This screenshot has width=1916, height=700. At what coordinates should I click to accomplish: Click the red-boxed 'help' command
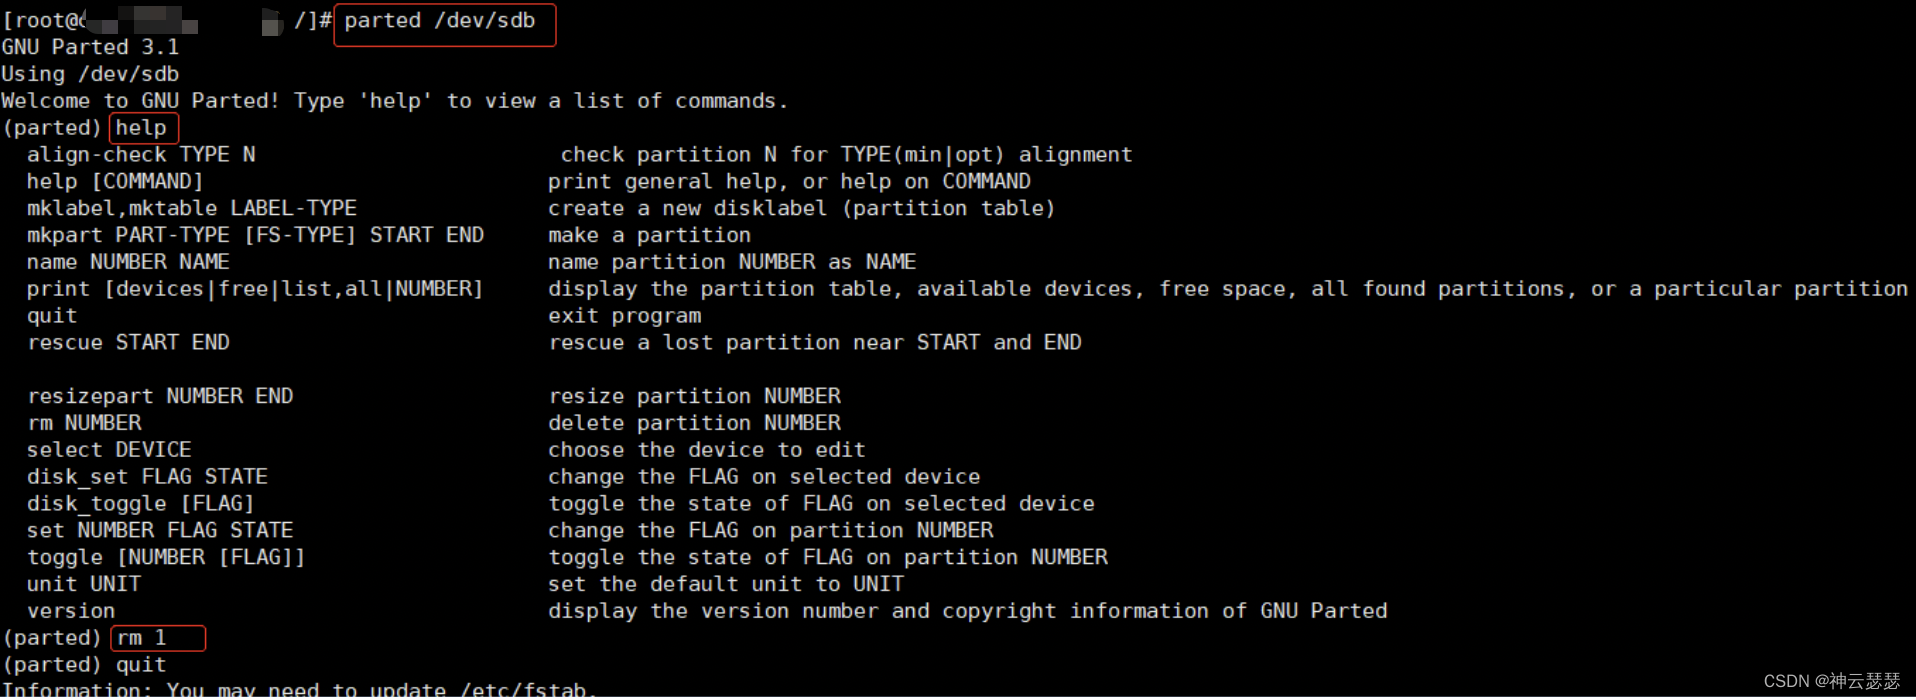tap(141, 128)
